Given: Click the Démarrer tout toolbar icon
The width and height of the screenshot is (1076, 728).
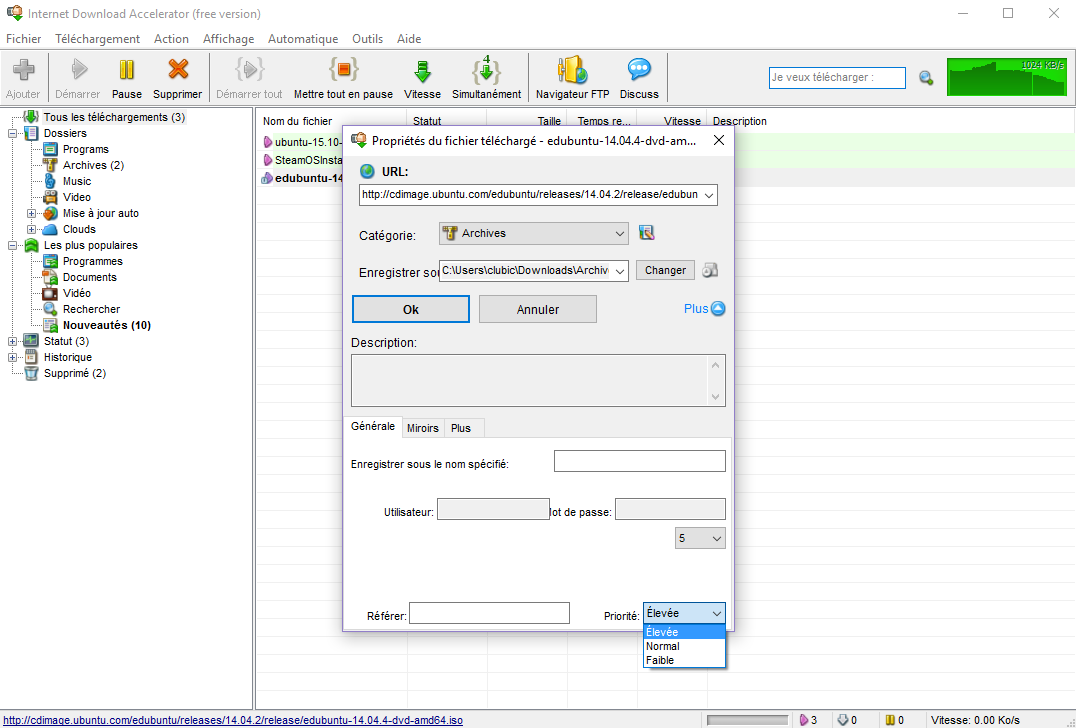Looking at the screenshot, I should [250, 70].
